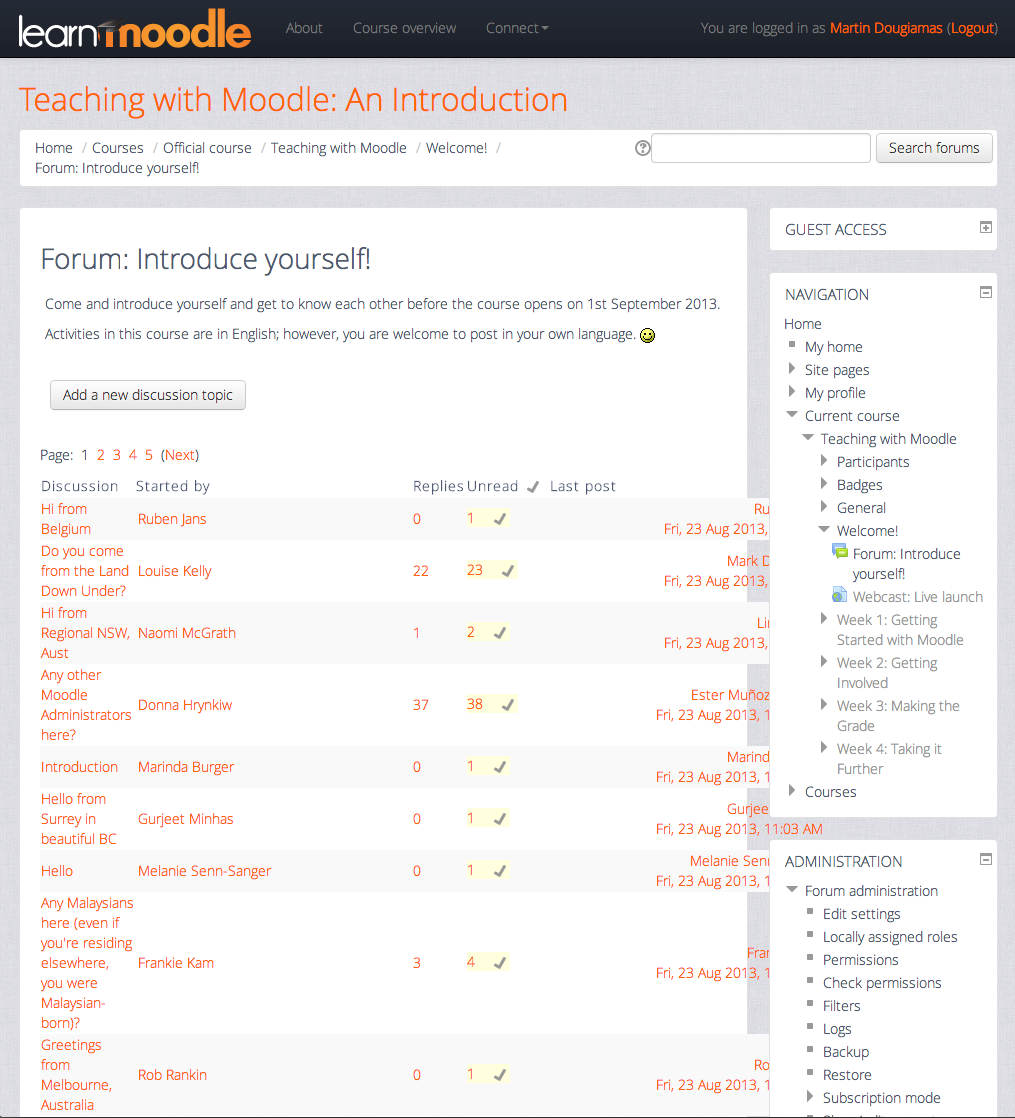Open Logs in administration

pyautogui.click(x=837, y=1029)
